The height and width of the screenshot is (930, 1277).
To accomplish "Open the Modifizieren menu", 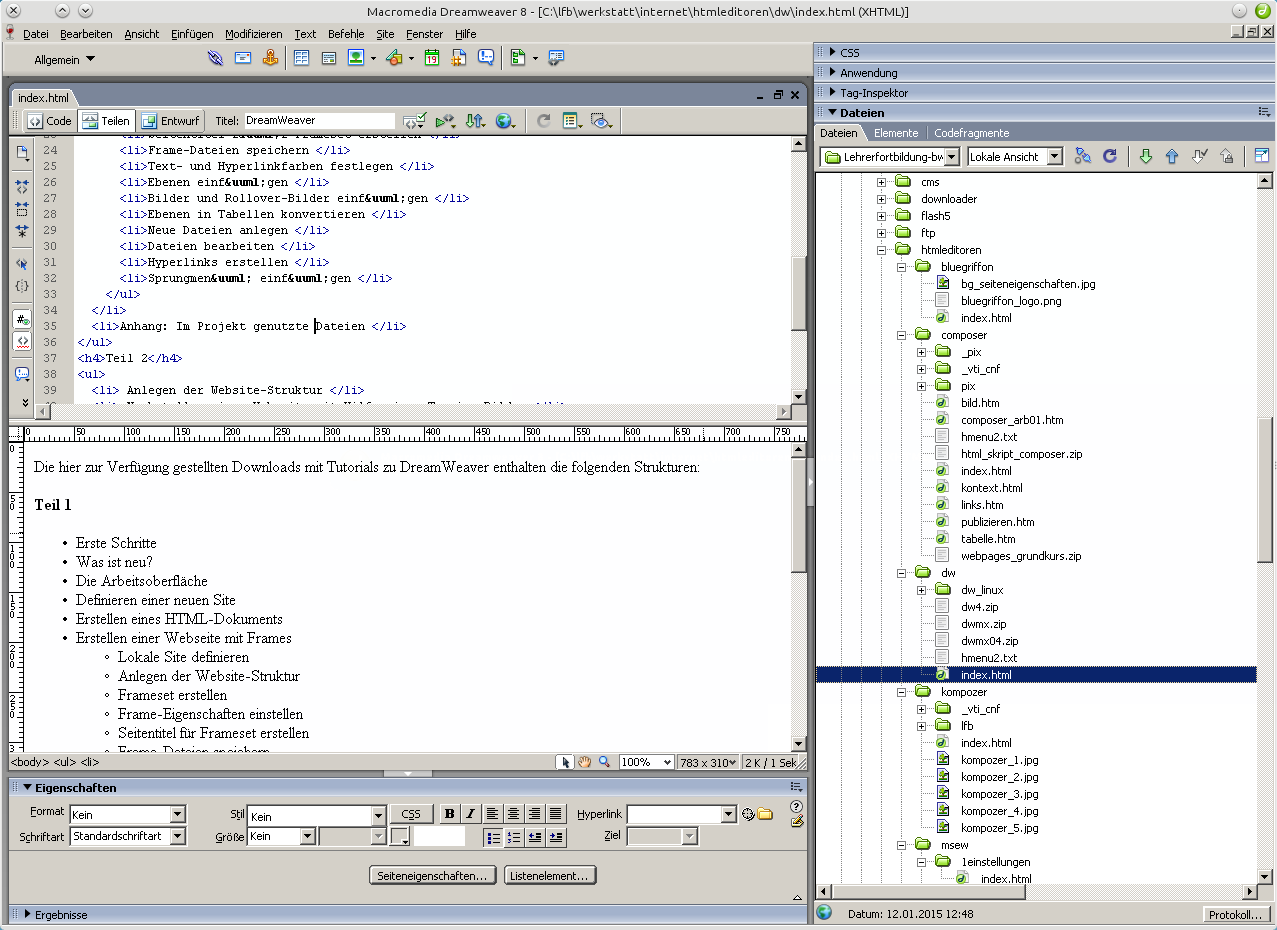I will (x=254, y=33).
